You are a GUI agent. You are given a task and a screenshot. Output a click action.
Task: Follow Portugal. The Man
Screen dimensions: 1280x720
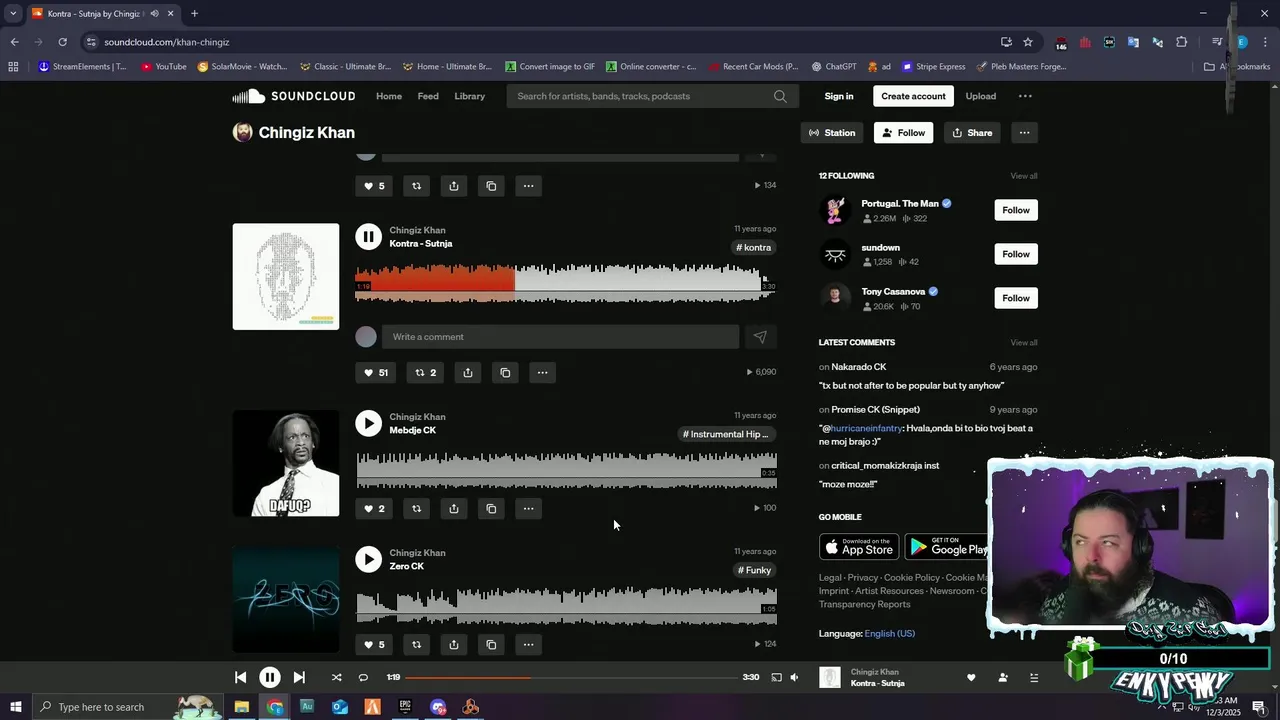(1016, 210)
